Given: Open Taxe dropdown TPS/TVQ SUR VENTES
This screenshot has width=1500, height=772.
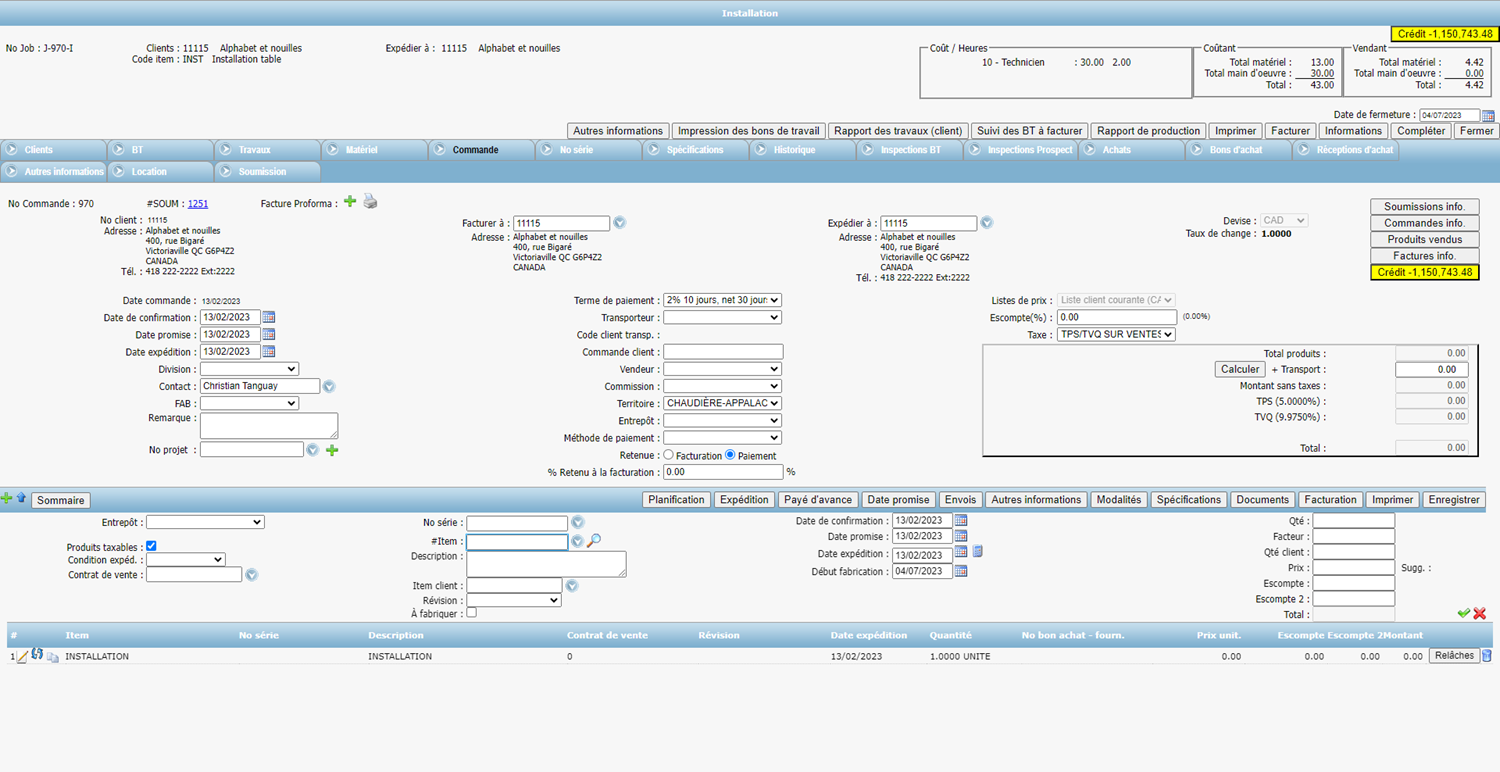Looking at the screenshot, I should [1116, 335].
